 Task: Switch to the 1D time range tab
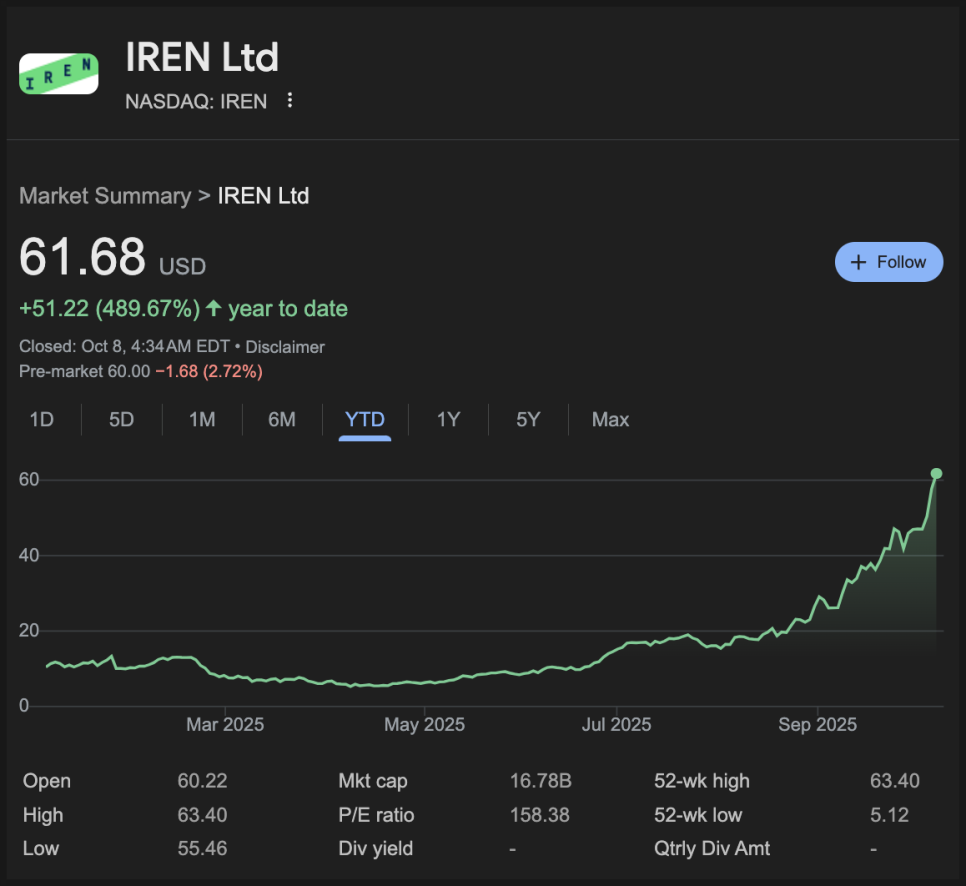coord(41,420)
